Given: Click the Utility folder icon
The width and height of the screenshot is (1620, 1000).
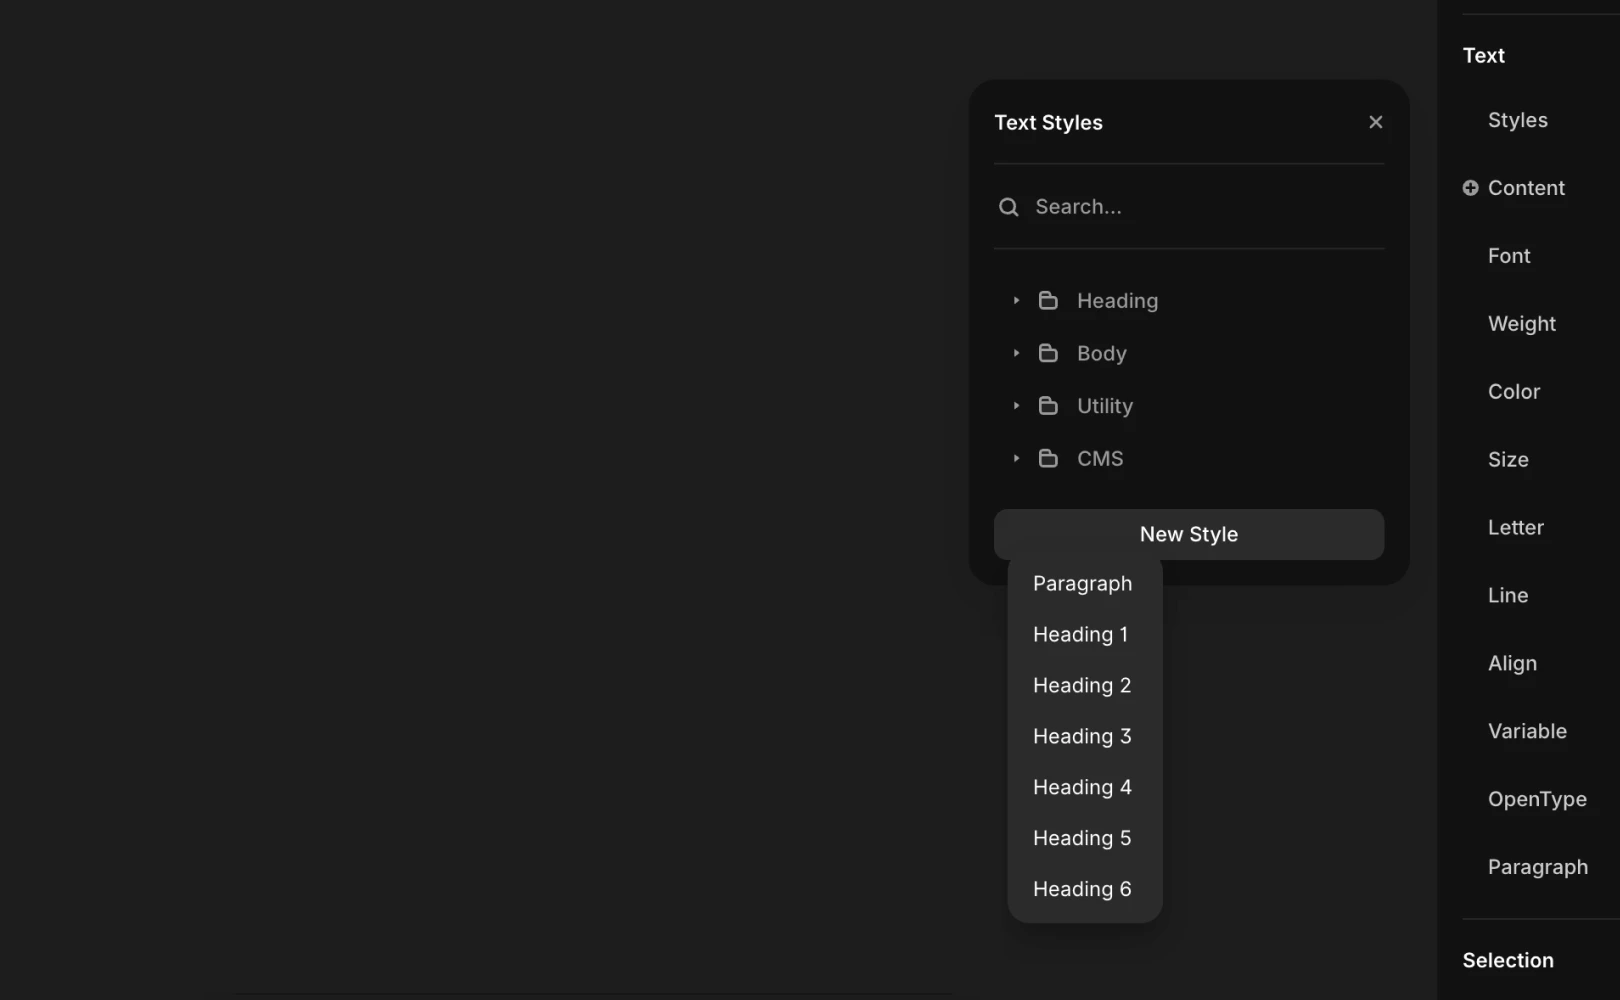Looking at the screenshot, I should click(x=1048, y=405).
